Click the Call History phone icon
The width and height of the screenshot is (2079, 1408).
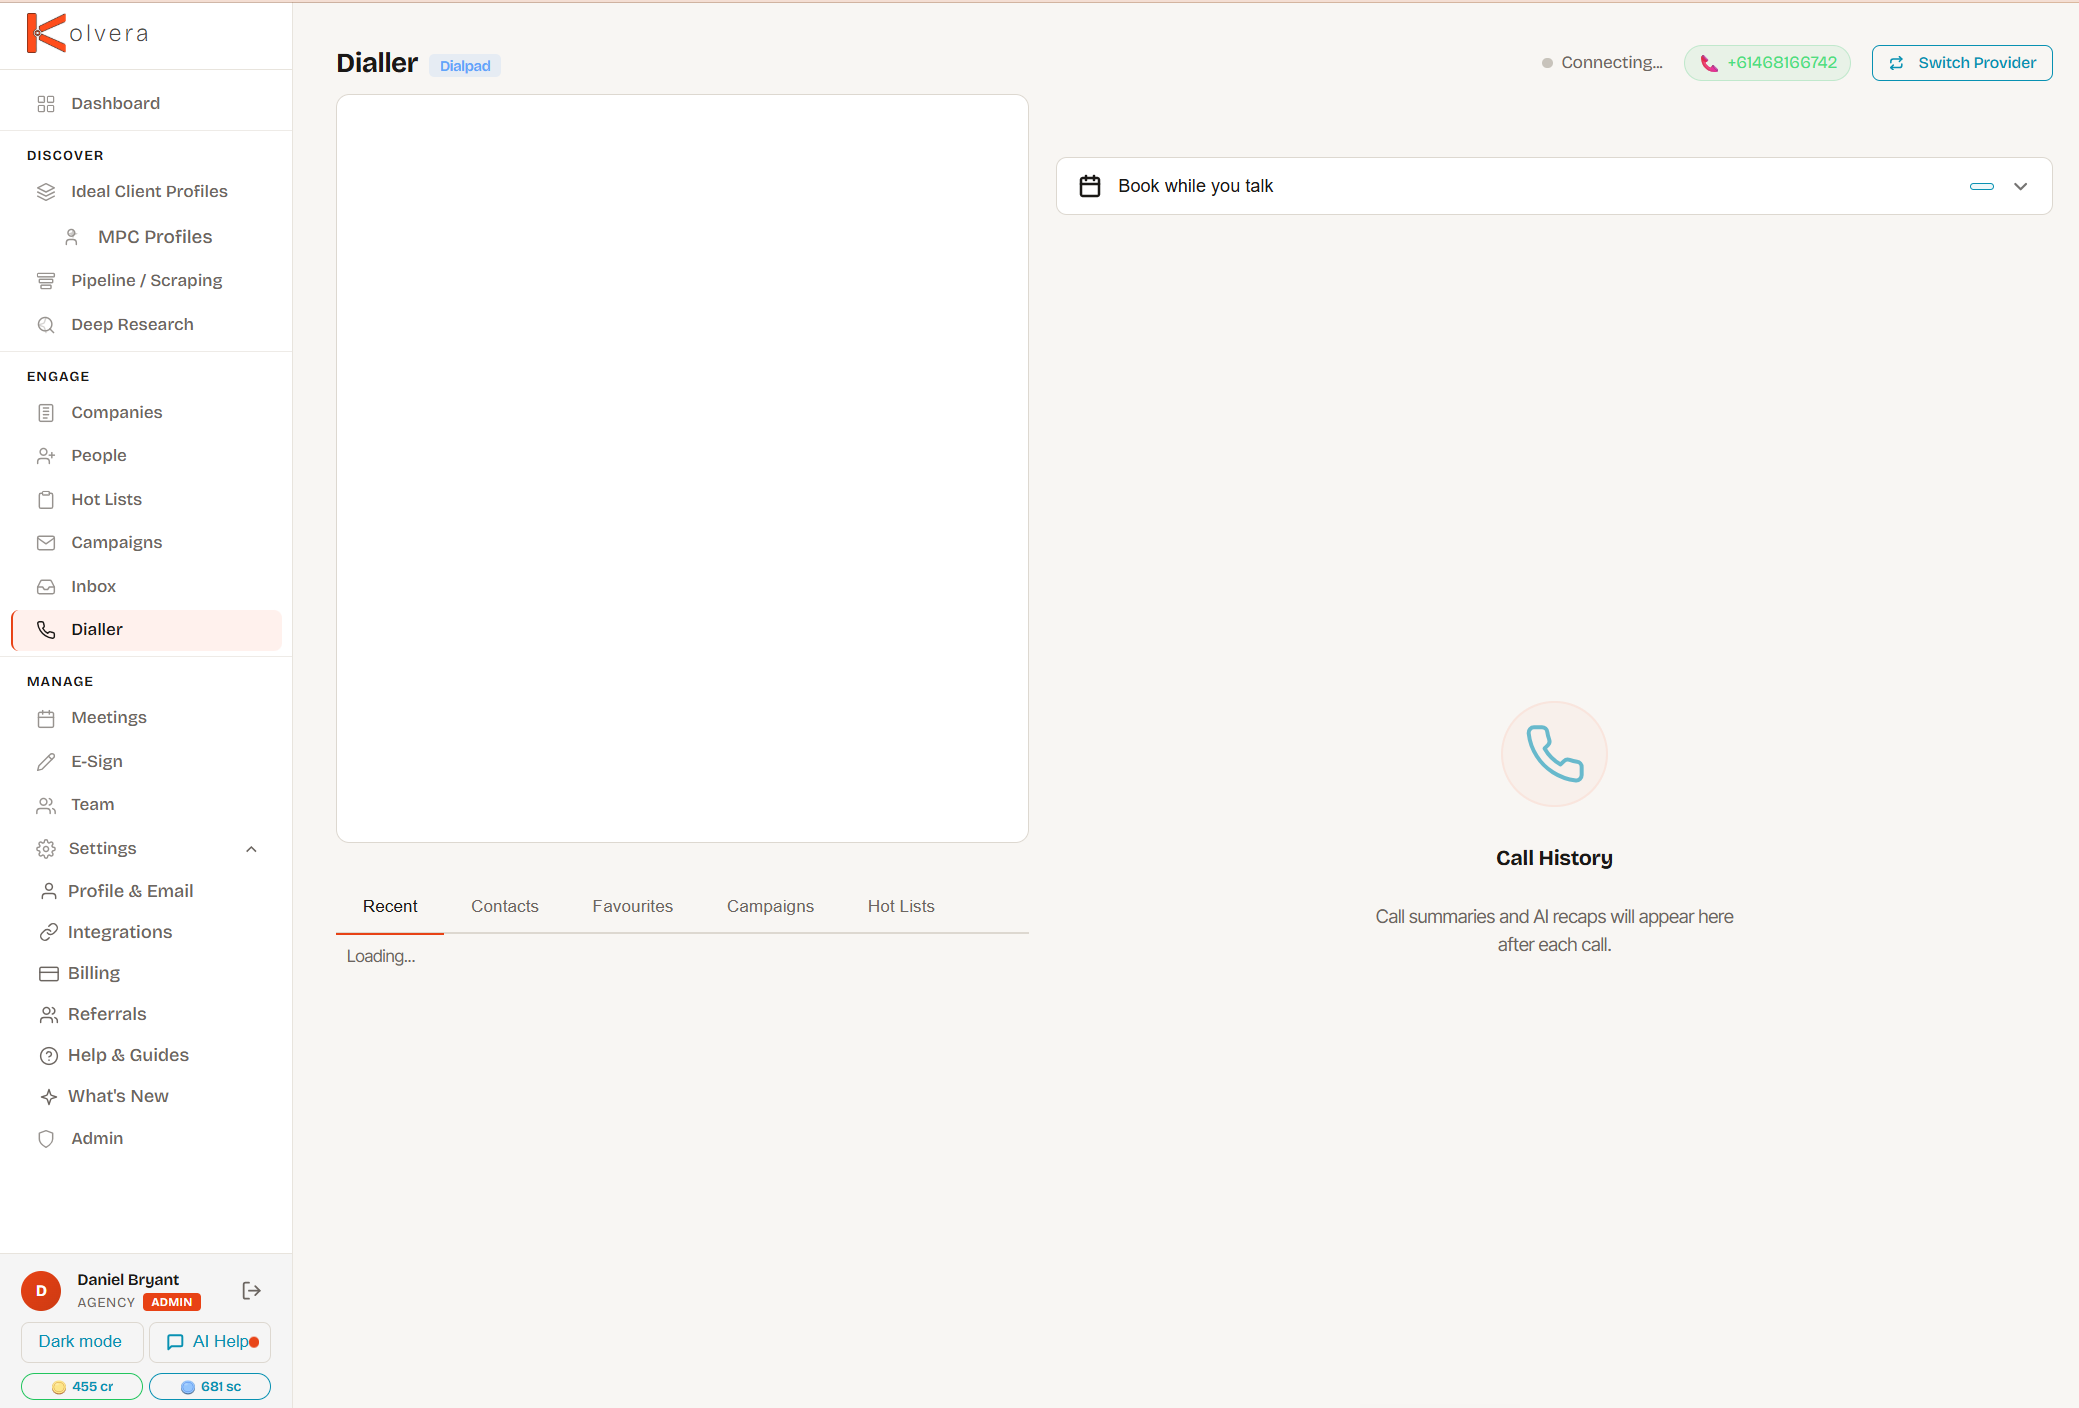point(1554,754)
